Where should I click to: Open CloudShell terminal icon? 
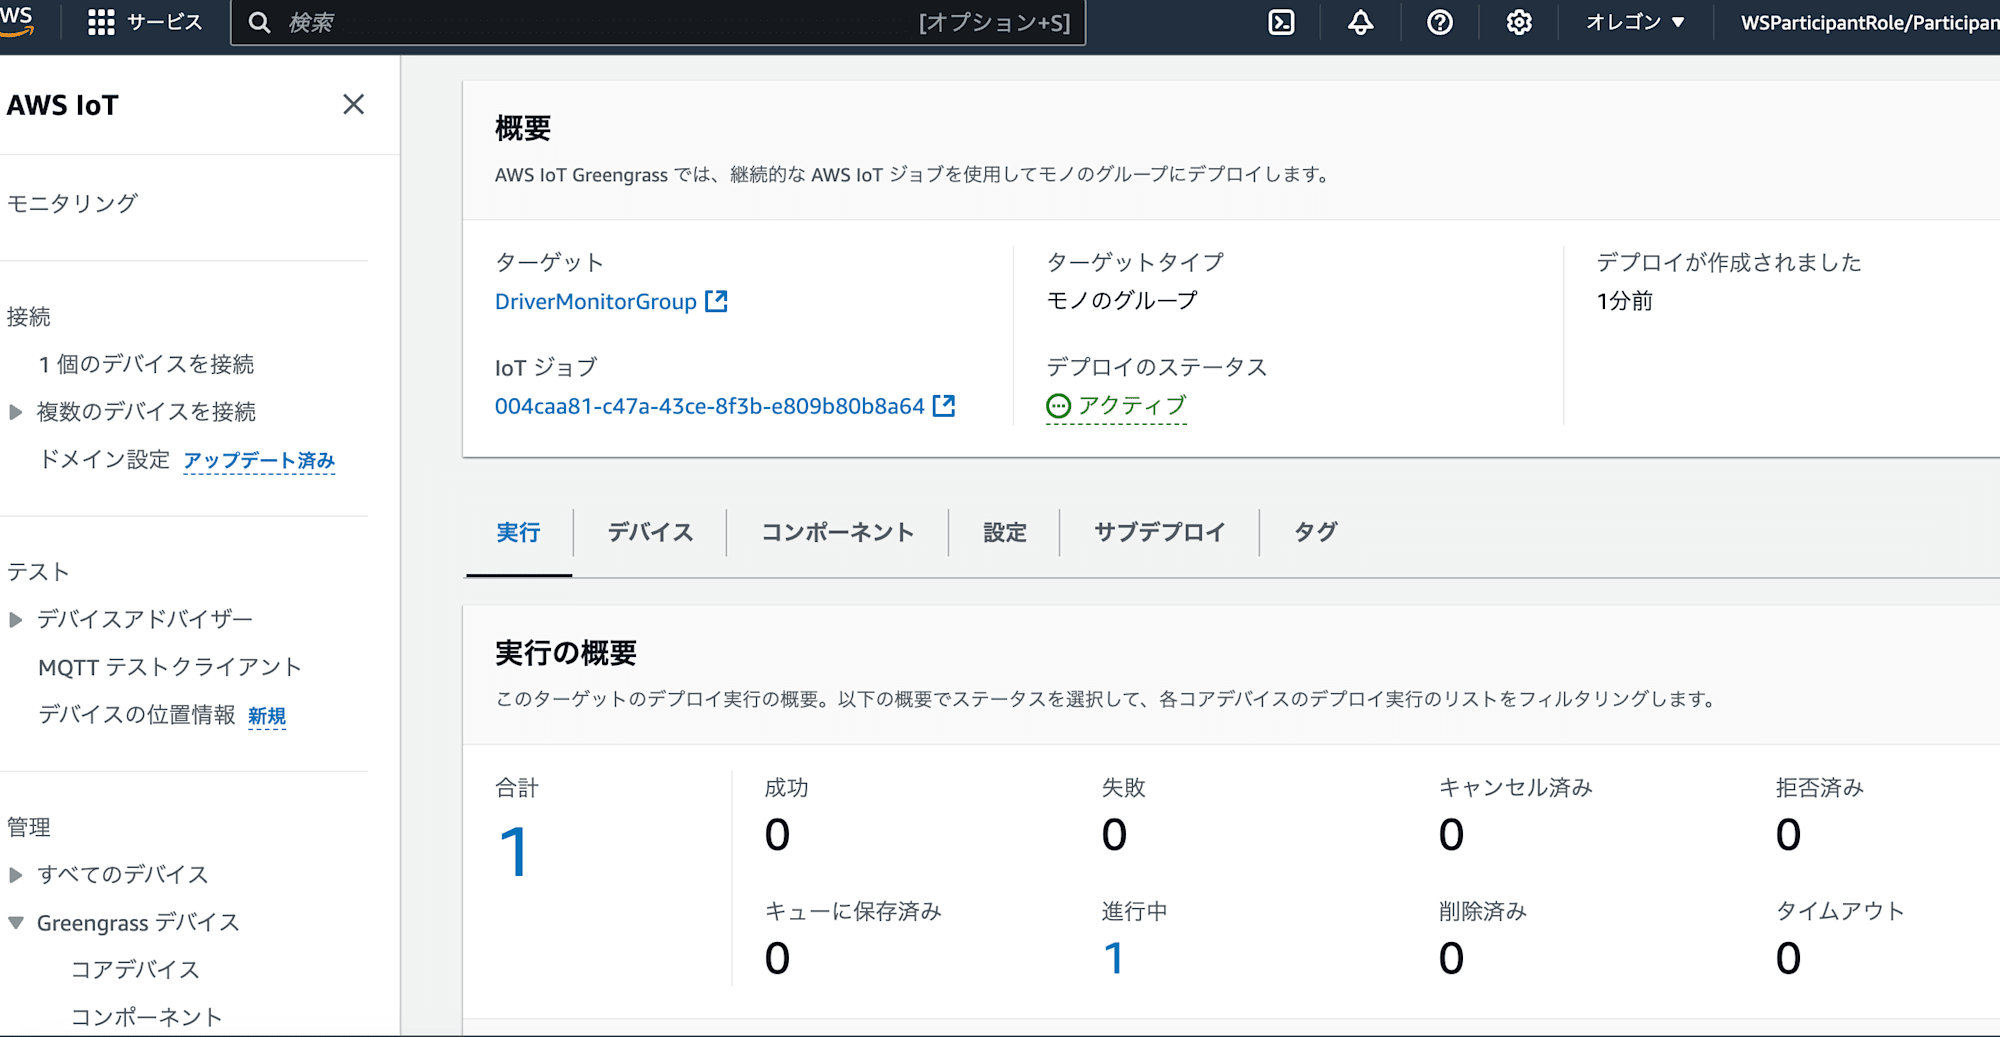click(1281, 22)
